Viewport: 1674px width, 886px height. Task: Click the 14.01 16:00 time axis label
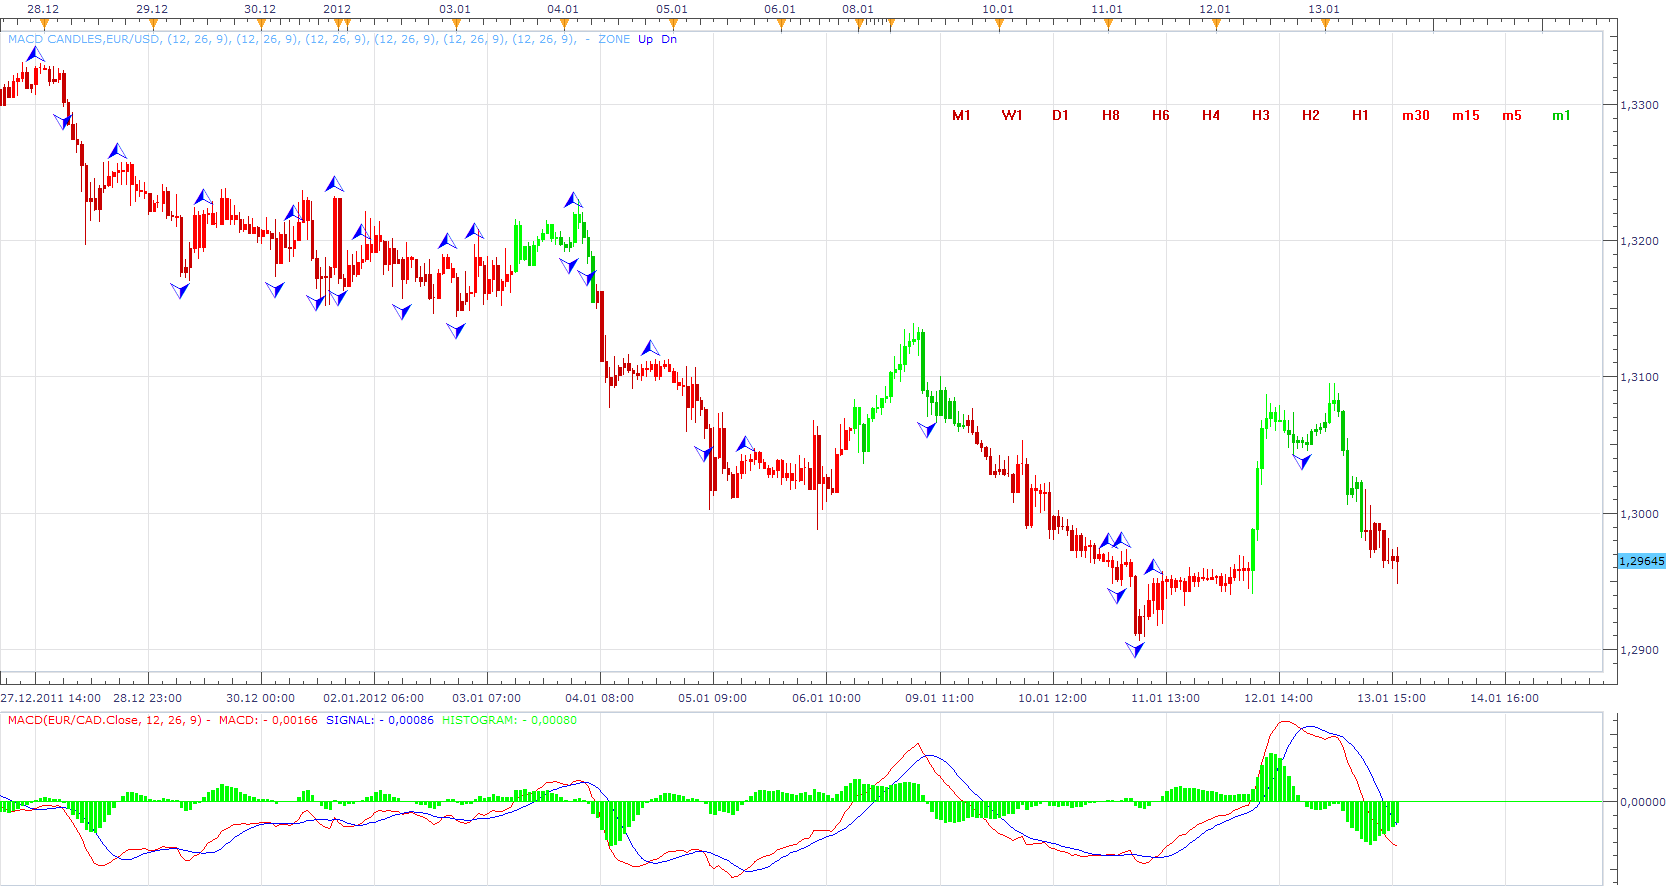pyautogui.click(x=1505, y=698)
